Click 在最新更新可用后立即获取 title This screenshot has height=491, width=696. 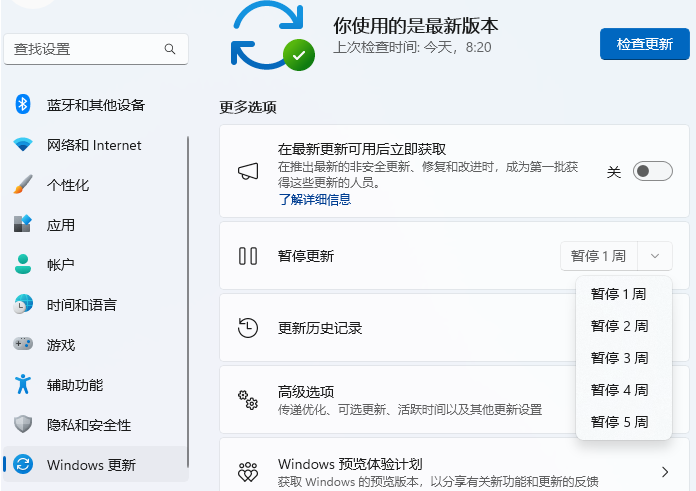[362, 149]
